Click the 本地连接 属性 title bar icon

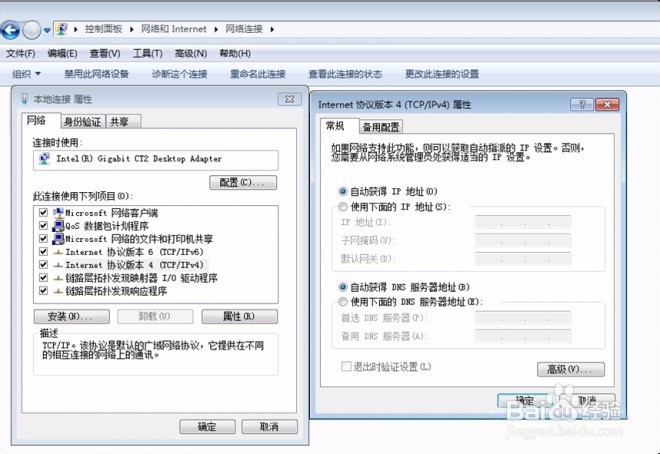pyautogui.click(x=24, y=99)
